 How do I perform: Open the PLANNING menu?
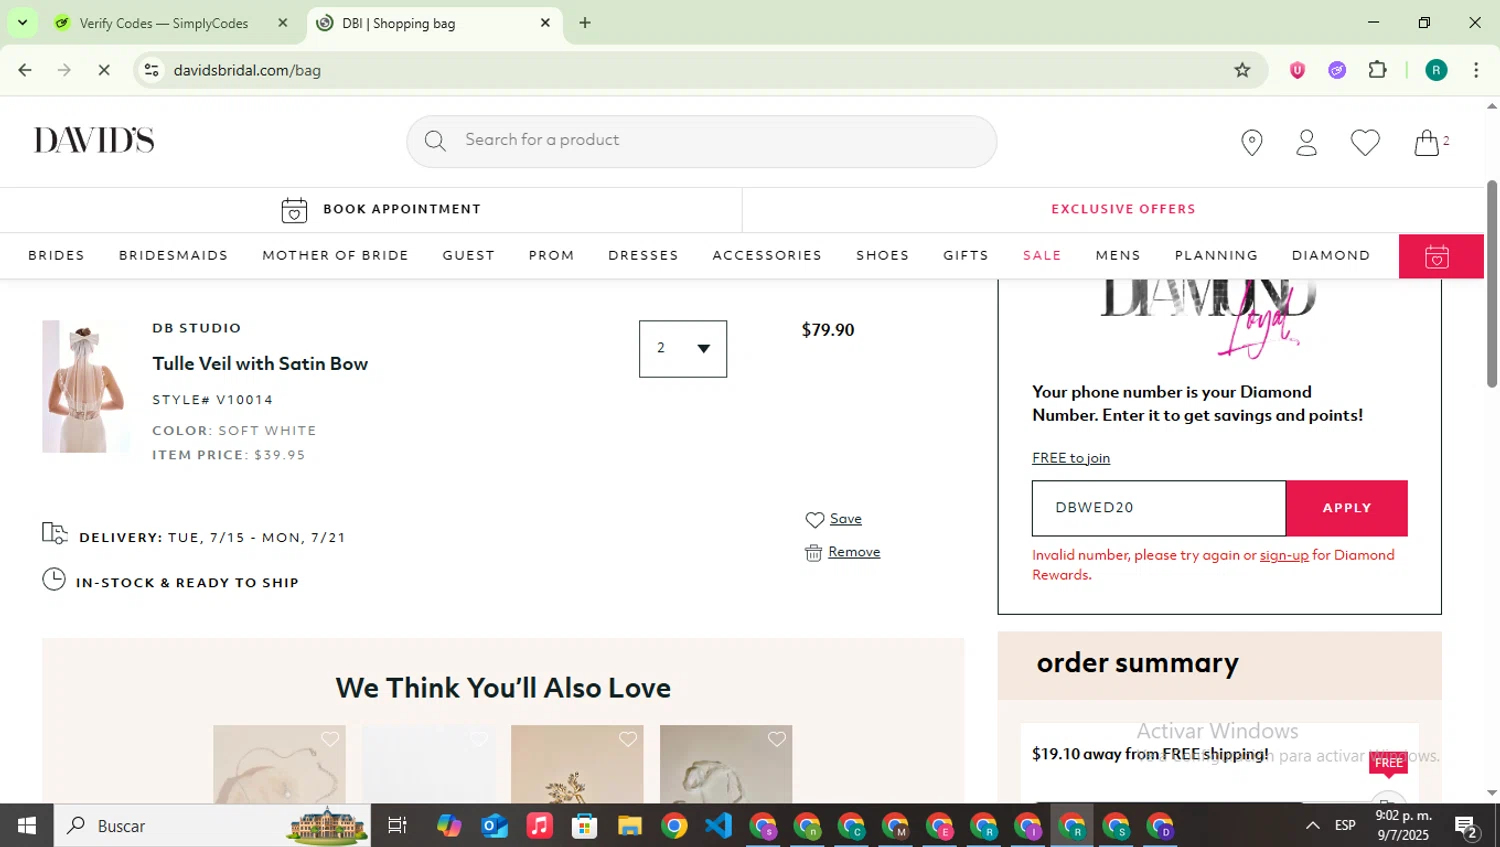(x=1216, y=256)
